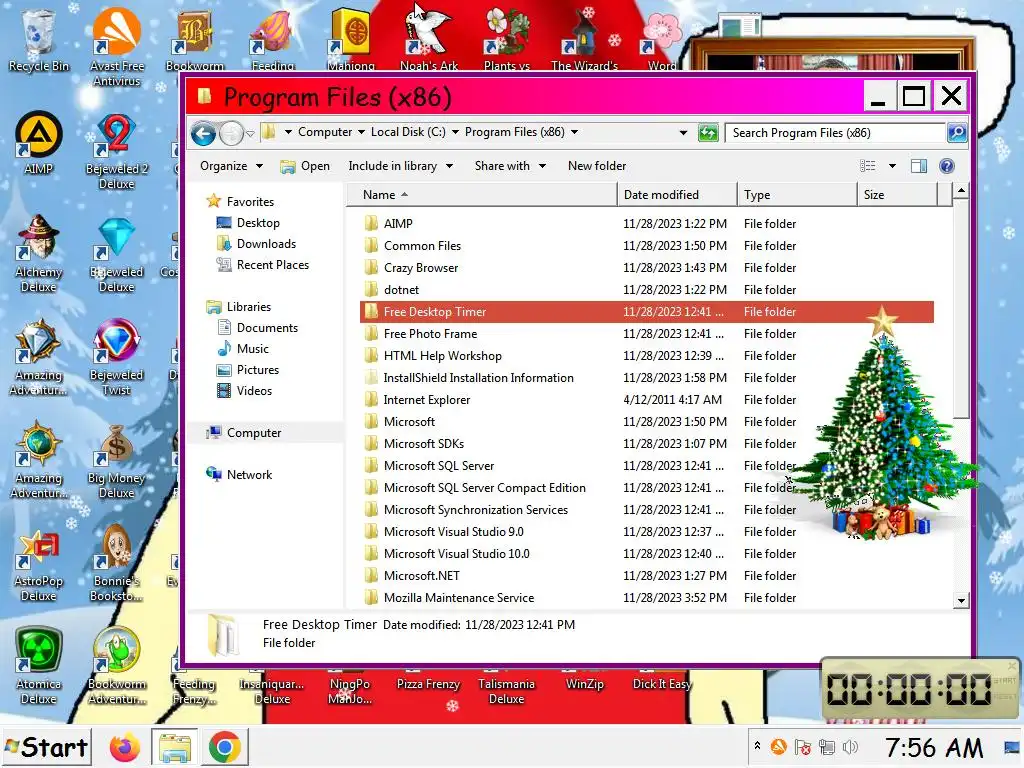The height and width of the screenshot is (768, 1024).
Task: Sort by the Name column header
Action: point(481,195)
